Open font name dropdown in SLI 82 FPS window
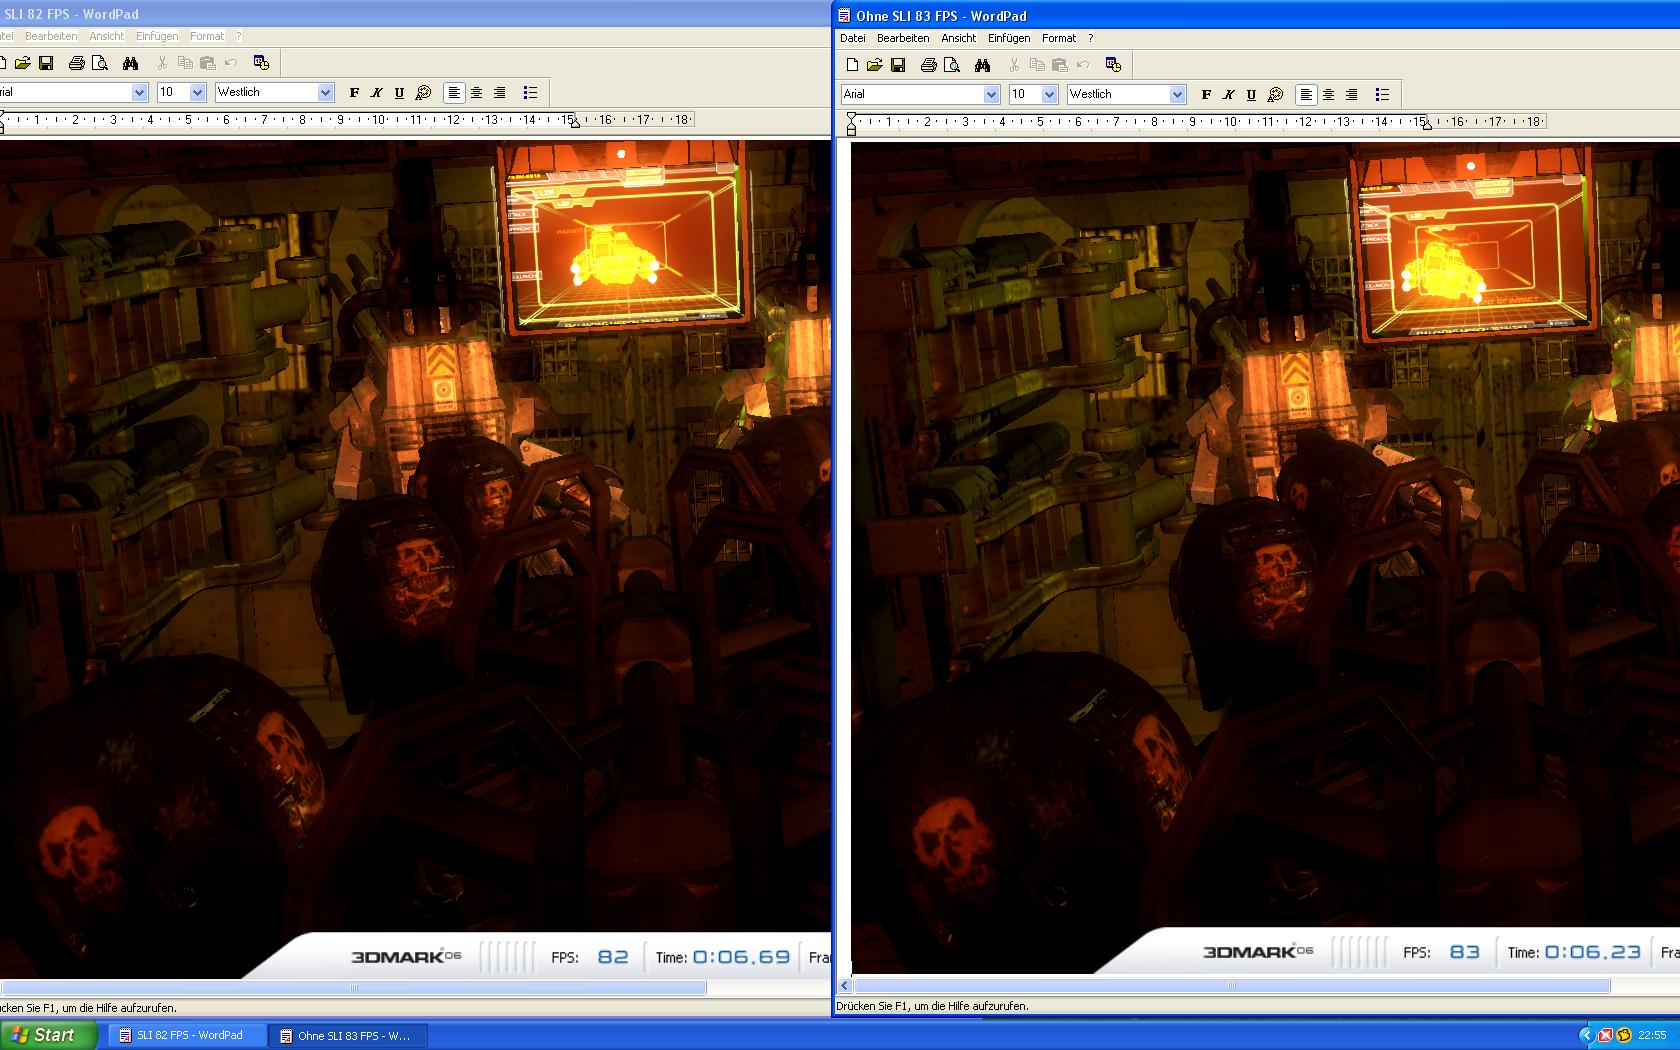Image resolution: width=1680 pixels, height=1050 pixels. click(x=139, y=92)
